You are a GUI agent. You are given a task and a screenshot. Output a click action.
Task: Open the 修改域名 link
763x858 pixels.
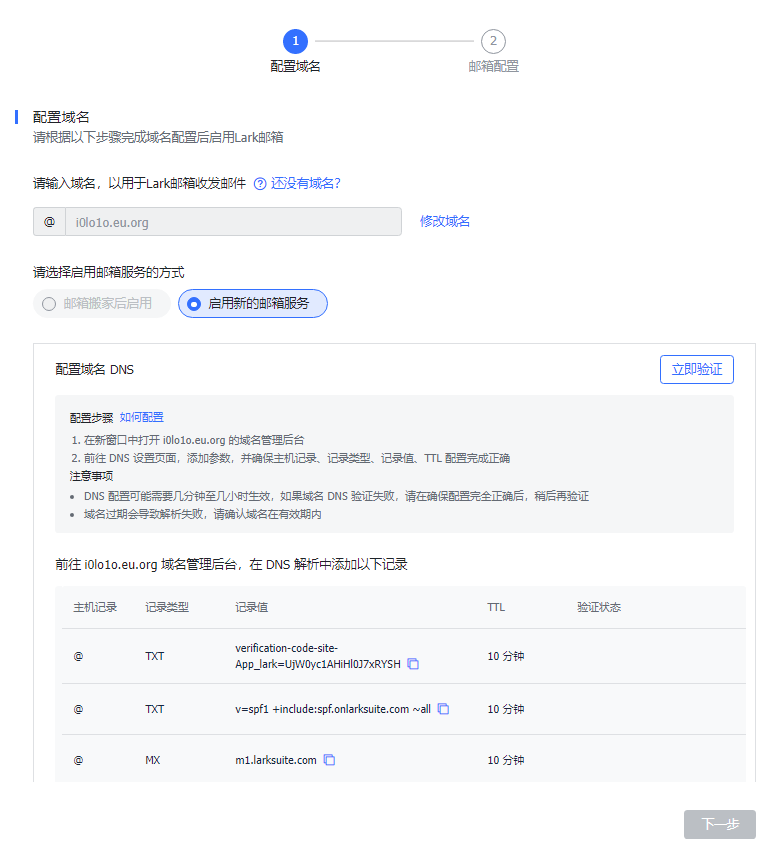click(x=444, y=221)
